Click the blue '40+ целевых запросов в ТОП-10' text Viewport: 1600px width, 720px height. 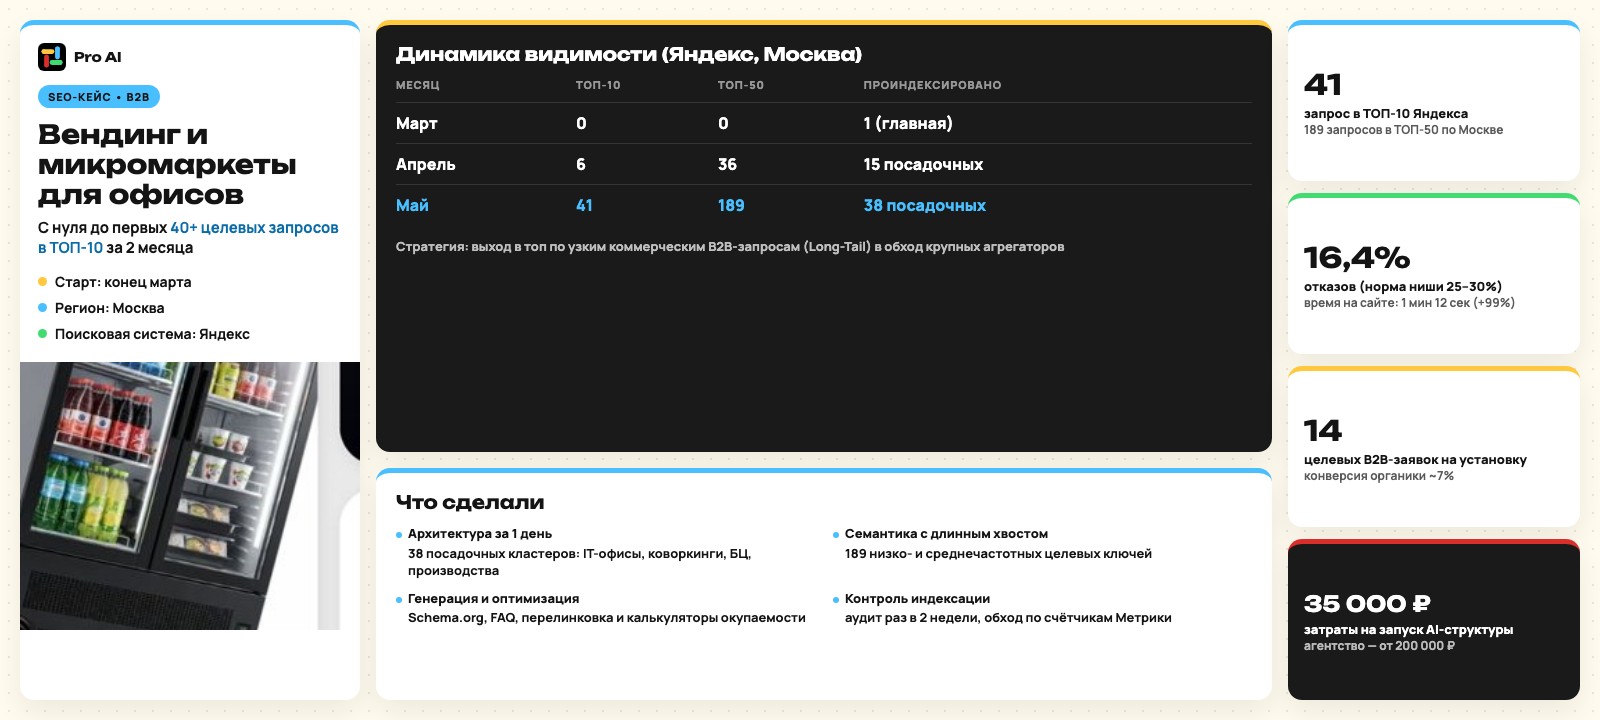[188, 237]
